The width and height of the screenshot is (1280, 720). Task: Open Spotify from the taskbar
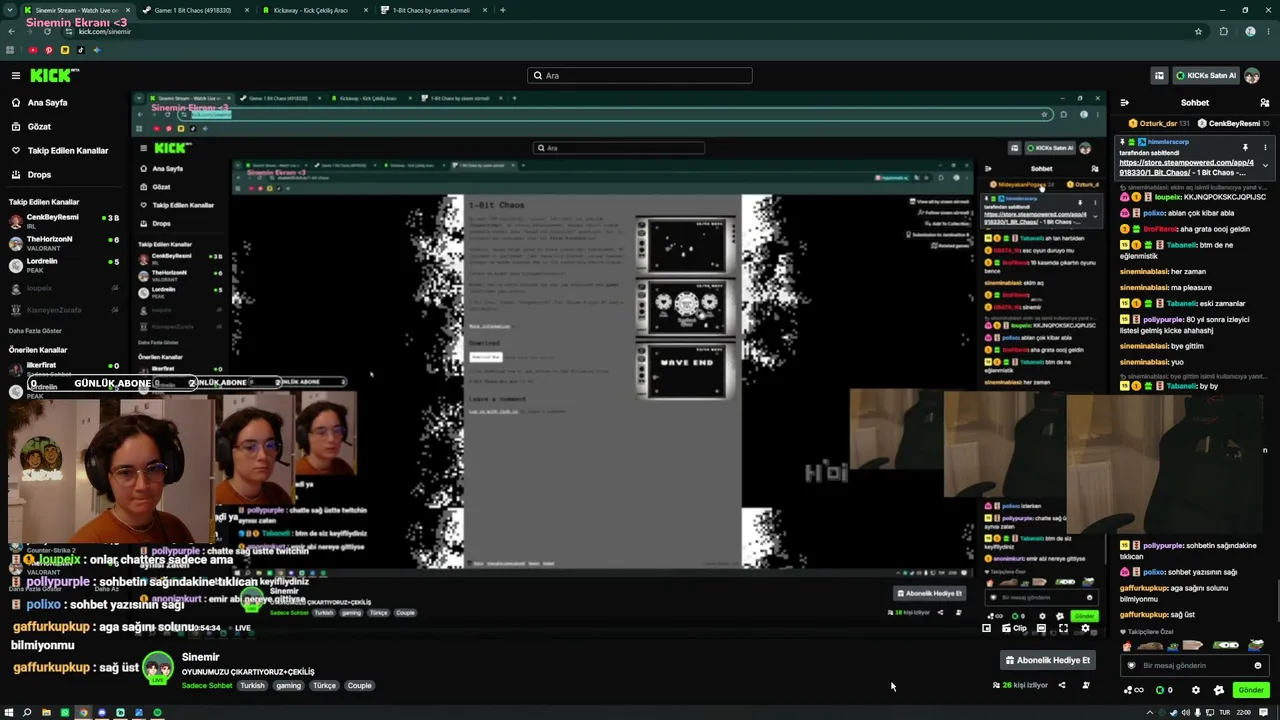click(x=157, y=713)
